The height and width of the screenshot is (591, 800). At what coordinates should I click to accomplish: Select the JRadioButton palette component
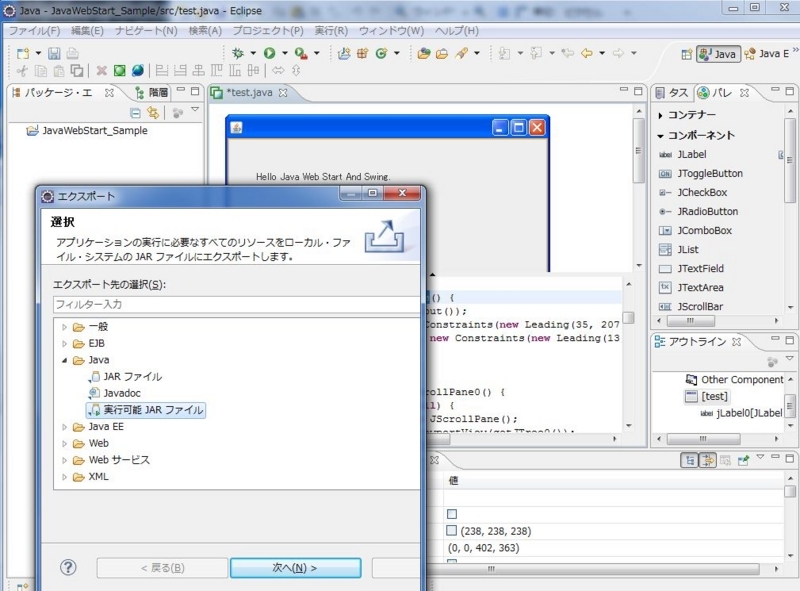698,211
